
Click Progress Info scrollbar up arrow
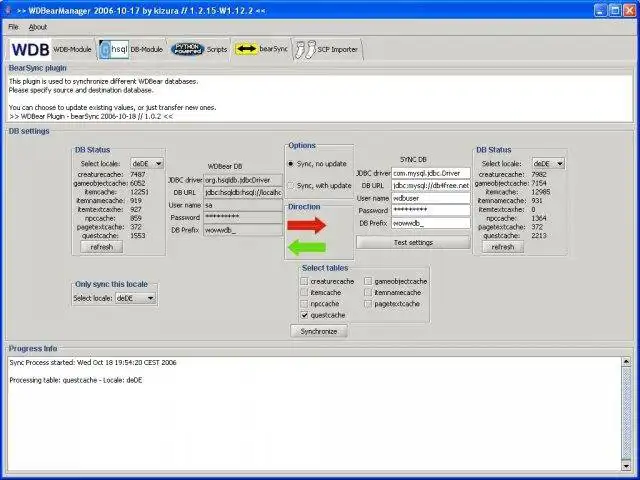point(626,361)
